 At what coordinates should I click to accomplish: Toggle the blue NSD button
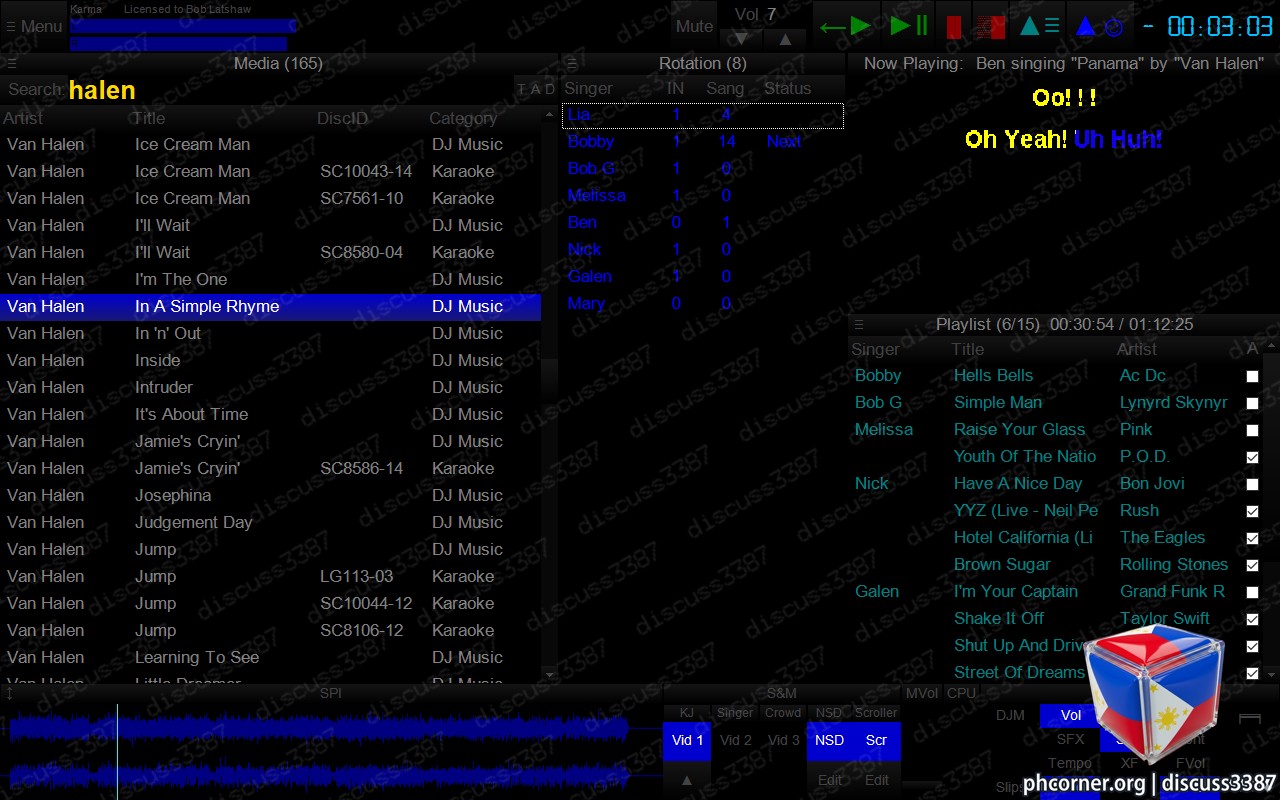click(x=829, y=741)
